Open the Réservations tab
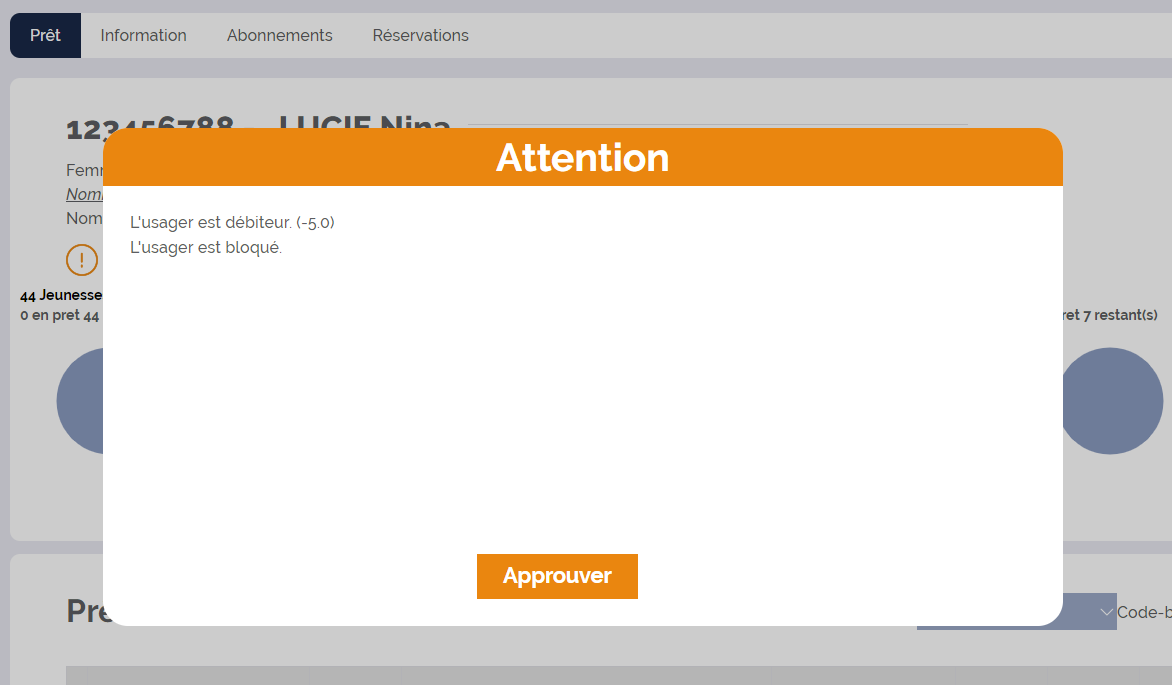 pyautogui.click(x=420, y=35)
